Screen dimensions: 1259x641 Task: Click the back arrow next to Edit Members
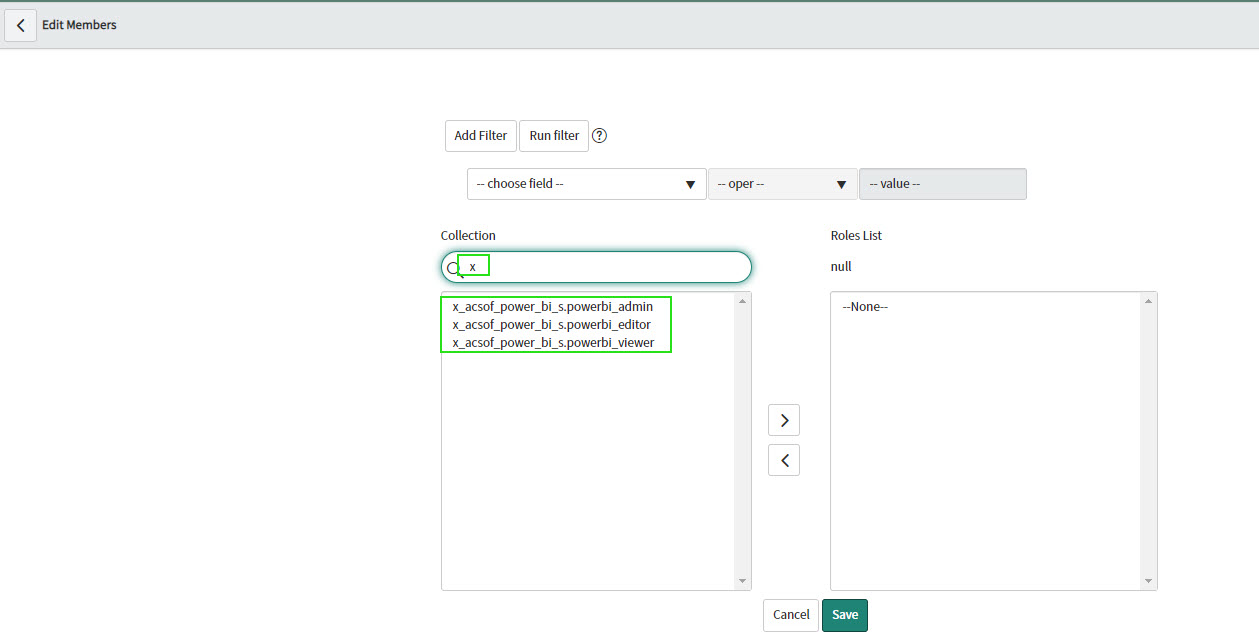[x=21, y=25]
